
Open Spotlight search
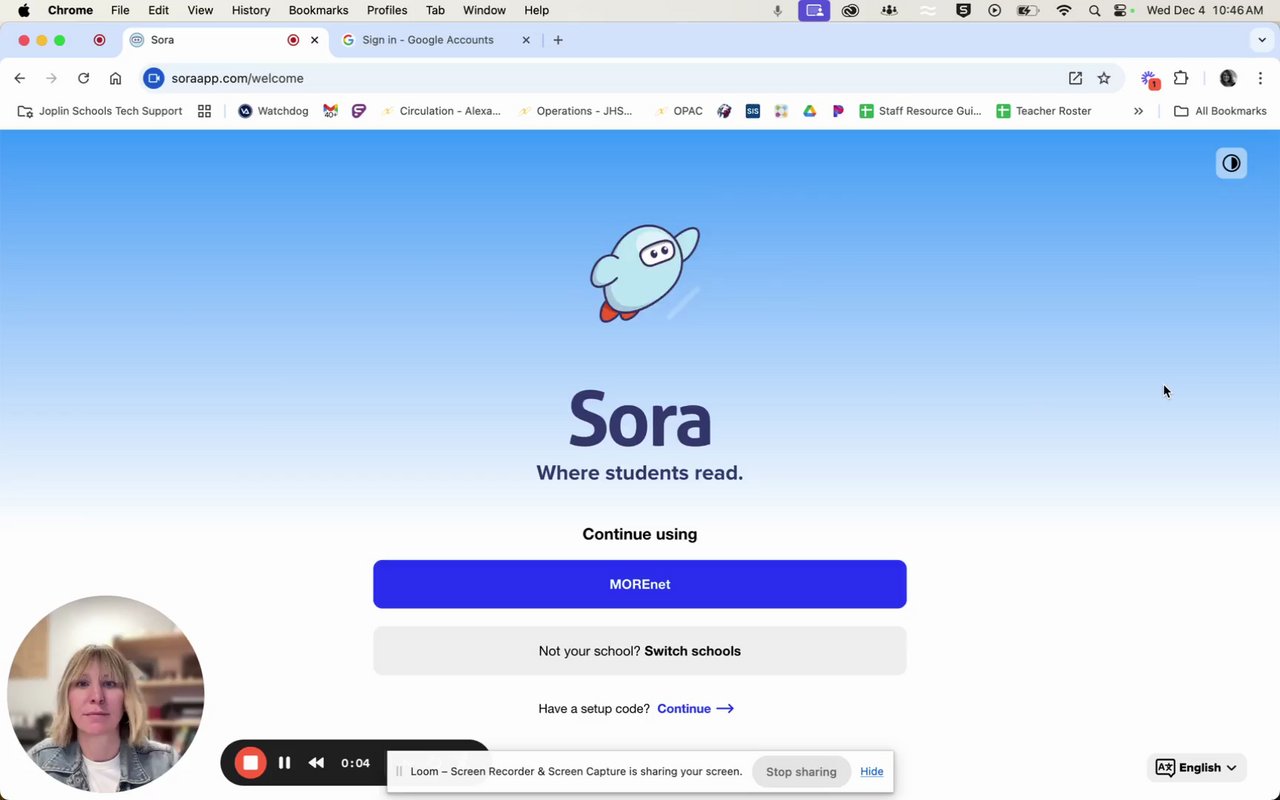[1094, 10]
